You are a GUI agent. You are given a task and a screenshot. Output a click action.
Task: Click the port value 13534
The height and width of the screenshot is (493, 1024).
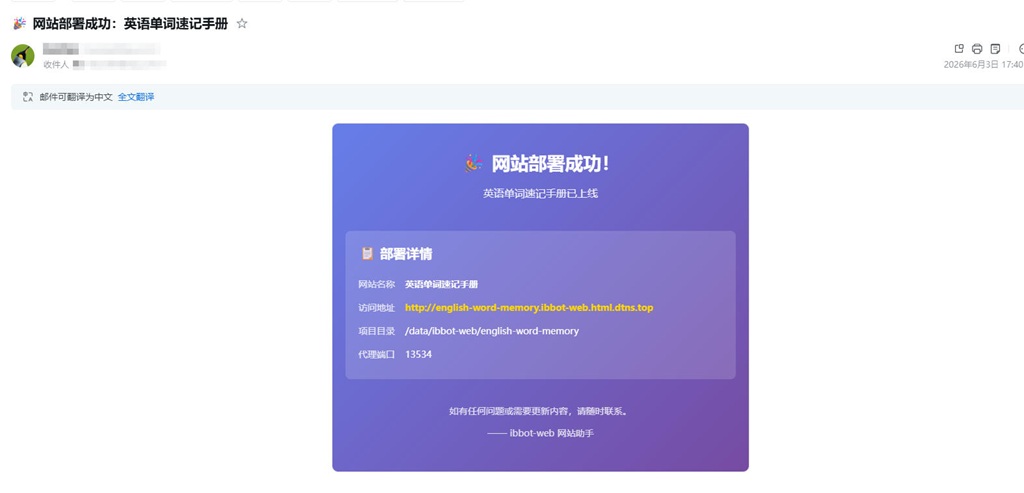(419, 355)
